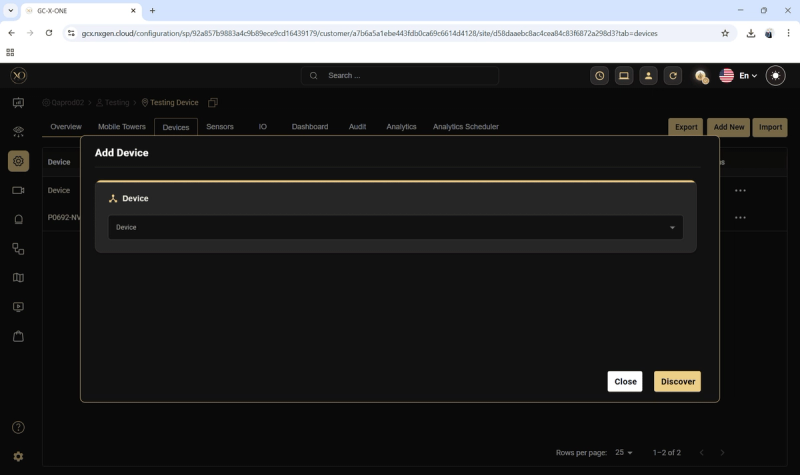Open the user profile icon in header
800x475 pixels.
[648, 76]
